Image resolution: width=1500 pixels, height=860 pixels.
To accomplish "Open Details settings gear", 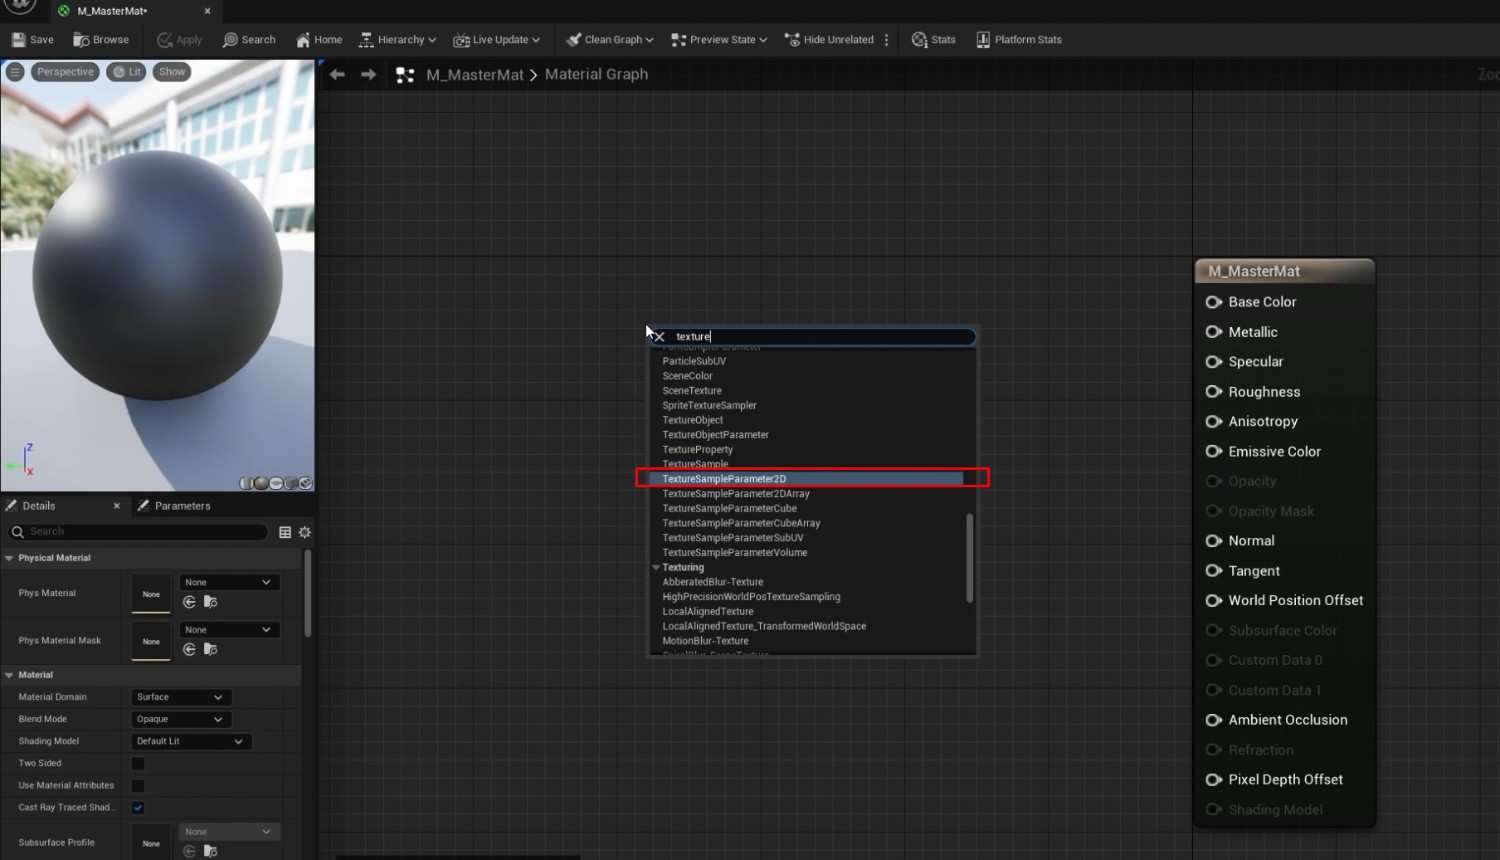I will [305, 532].
